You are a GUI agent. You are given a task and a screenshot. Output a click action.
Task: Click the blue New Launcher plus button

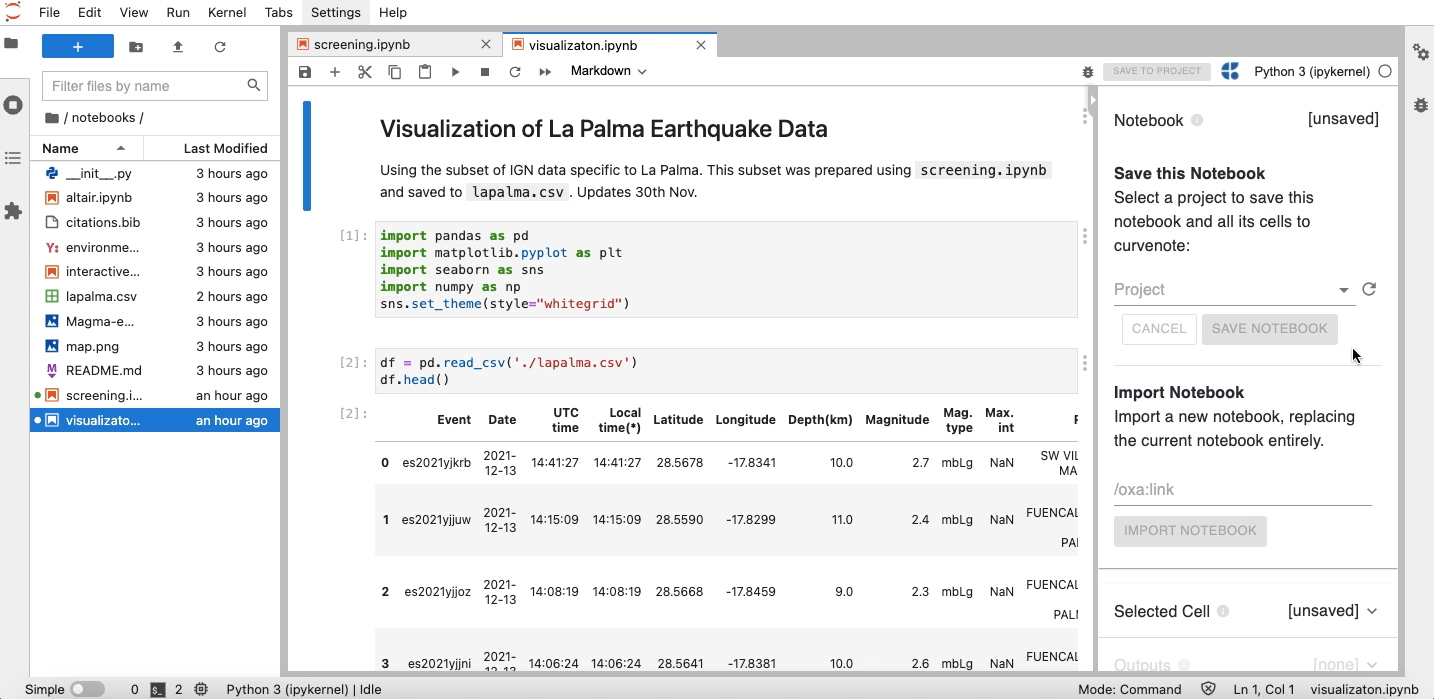tap(78, 47)
